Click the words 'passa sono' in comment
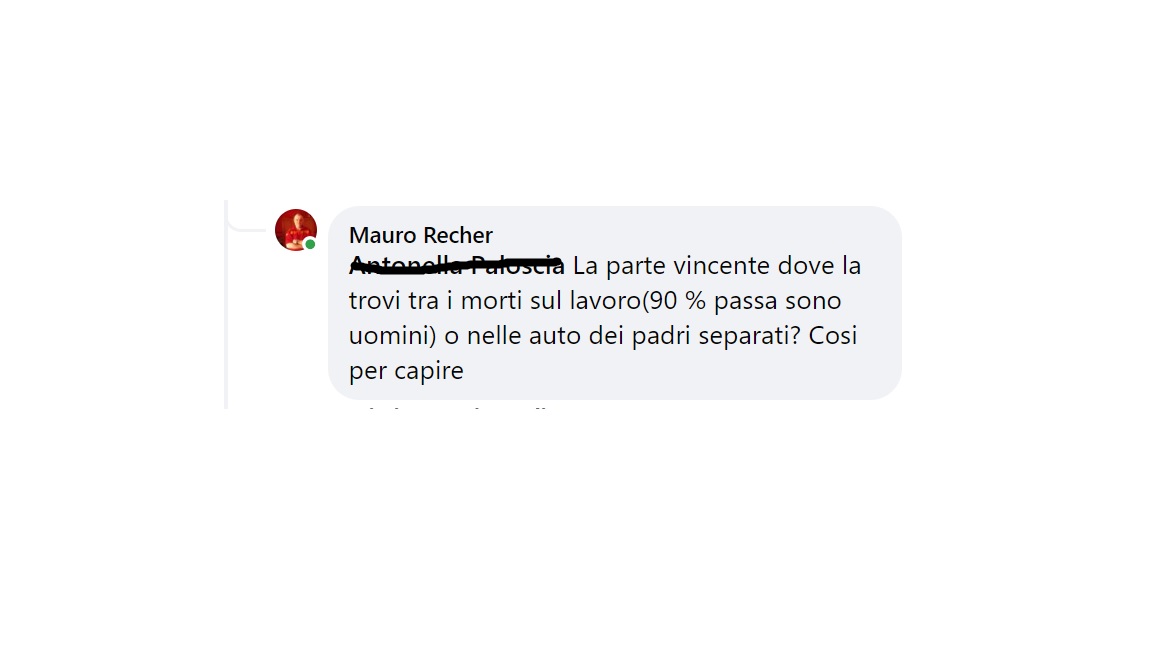 point(777,300)
